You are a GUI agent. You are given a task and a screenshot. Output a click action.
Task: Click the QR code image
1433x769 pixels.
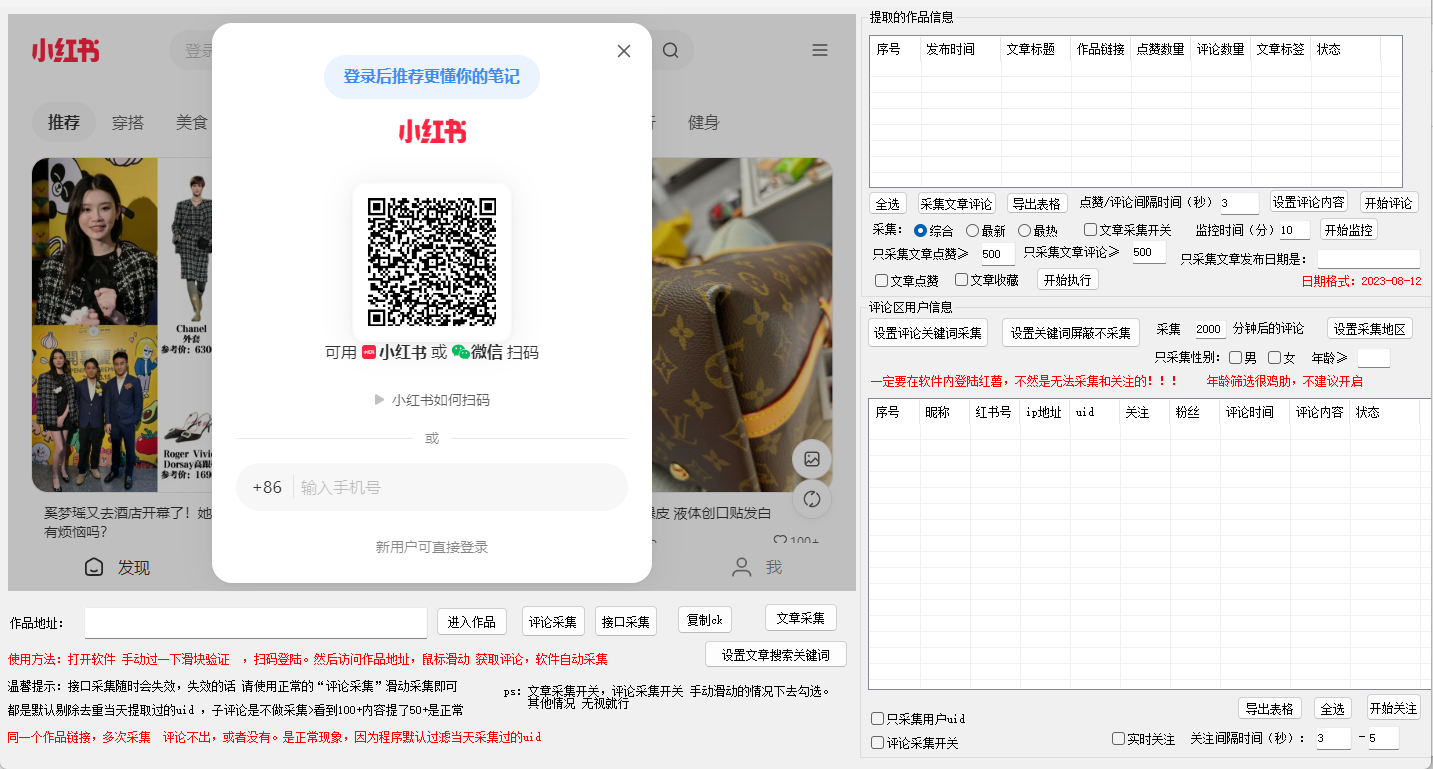[x=432, y=262]
